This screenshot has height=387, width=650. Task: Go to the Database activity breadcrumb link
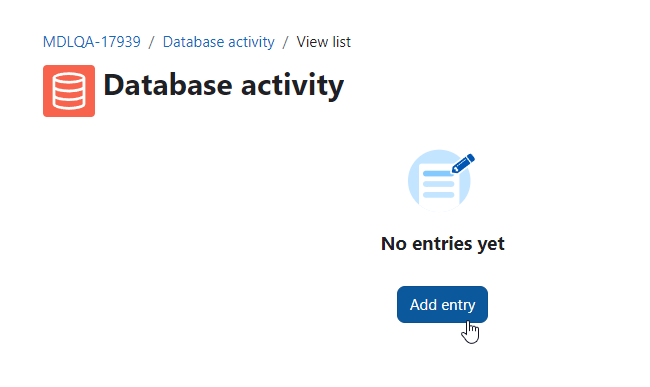tap(218, 42)
